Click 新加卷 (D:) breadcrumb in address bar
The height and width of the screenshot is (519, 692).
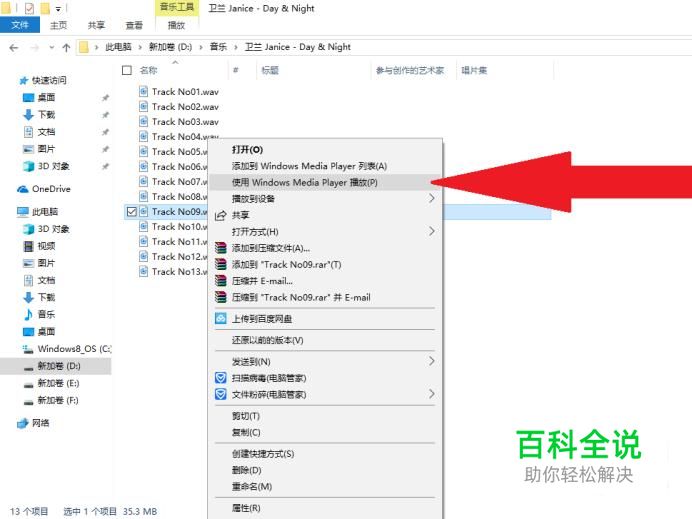point(170,47)
